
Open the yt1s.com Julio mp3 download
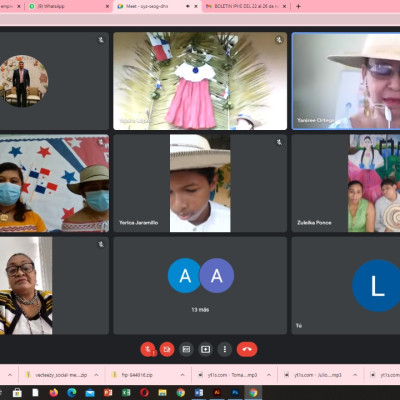point(314,375)
